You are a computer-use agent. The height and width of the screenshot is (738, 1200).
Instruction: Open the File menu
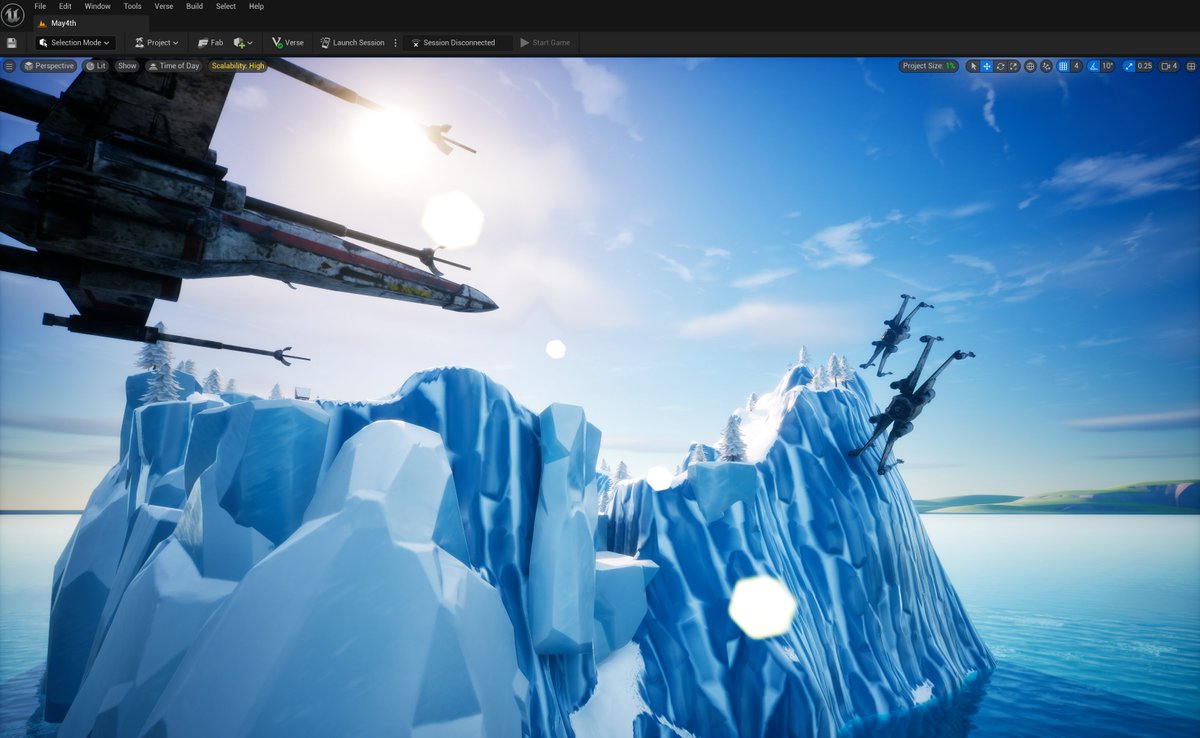(40, 6)
